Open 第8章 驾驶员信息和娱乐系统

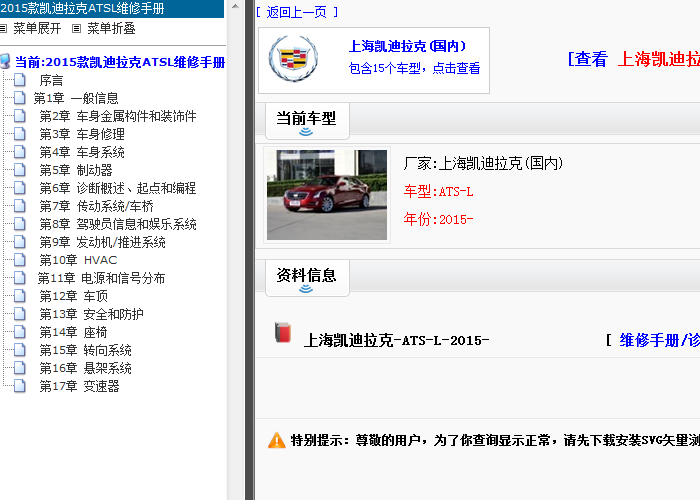pyautogui.click(x=118, y=224)
